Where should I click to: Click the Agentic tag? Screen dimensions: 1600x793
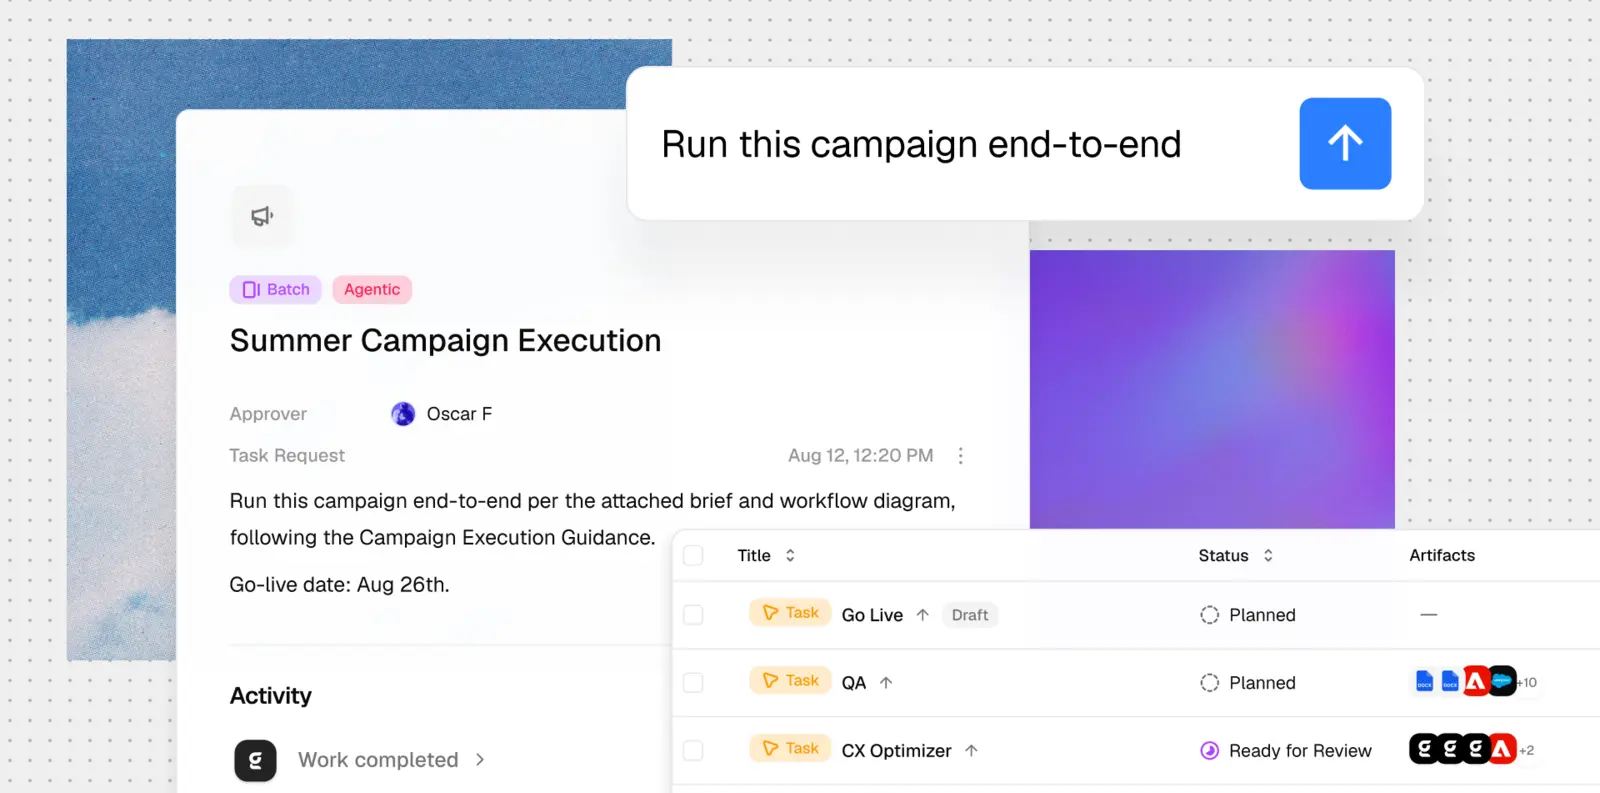point(372,290)
